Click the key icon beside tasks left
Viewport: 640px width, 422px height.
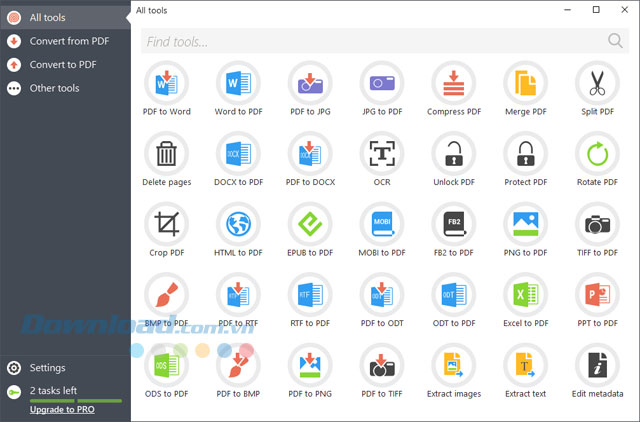coord(14,393)
